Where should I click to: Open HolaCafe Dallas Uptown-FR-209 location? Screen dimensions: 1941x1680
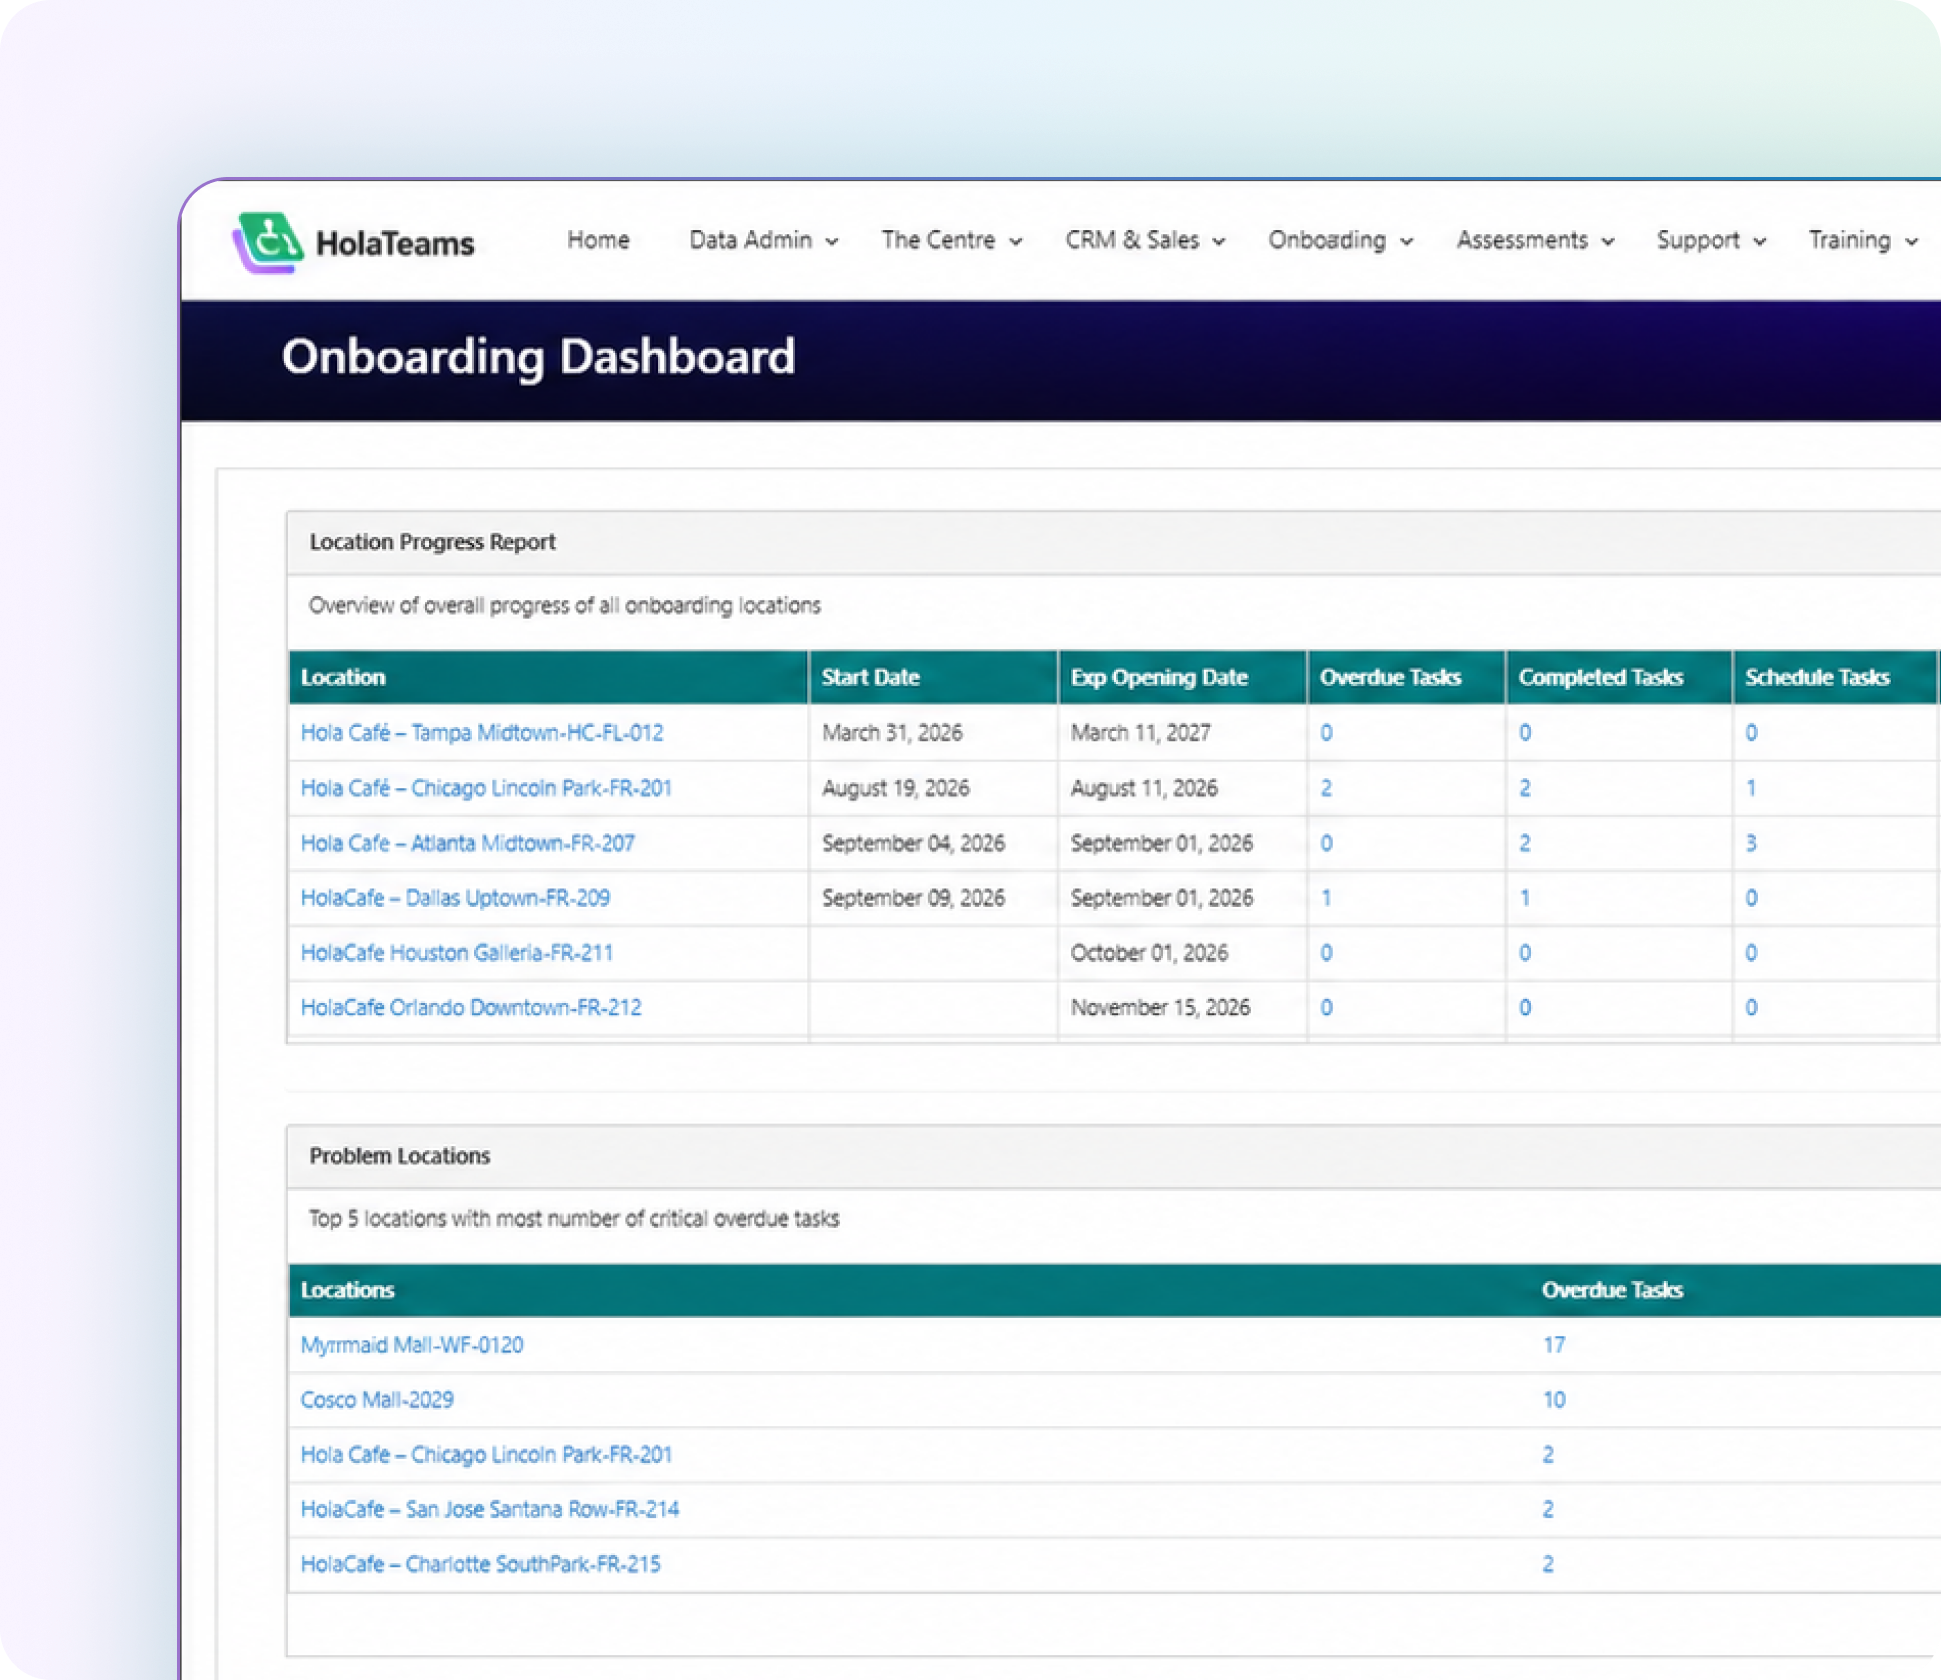455,897
